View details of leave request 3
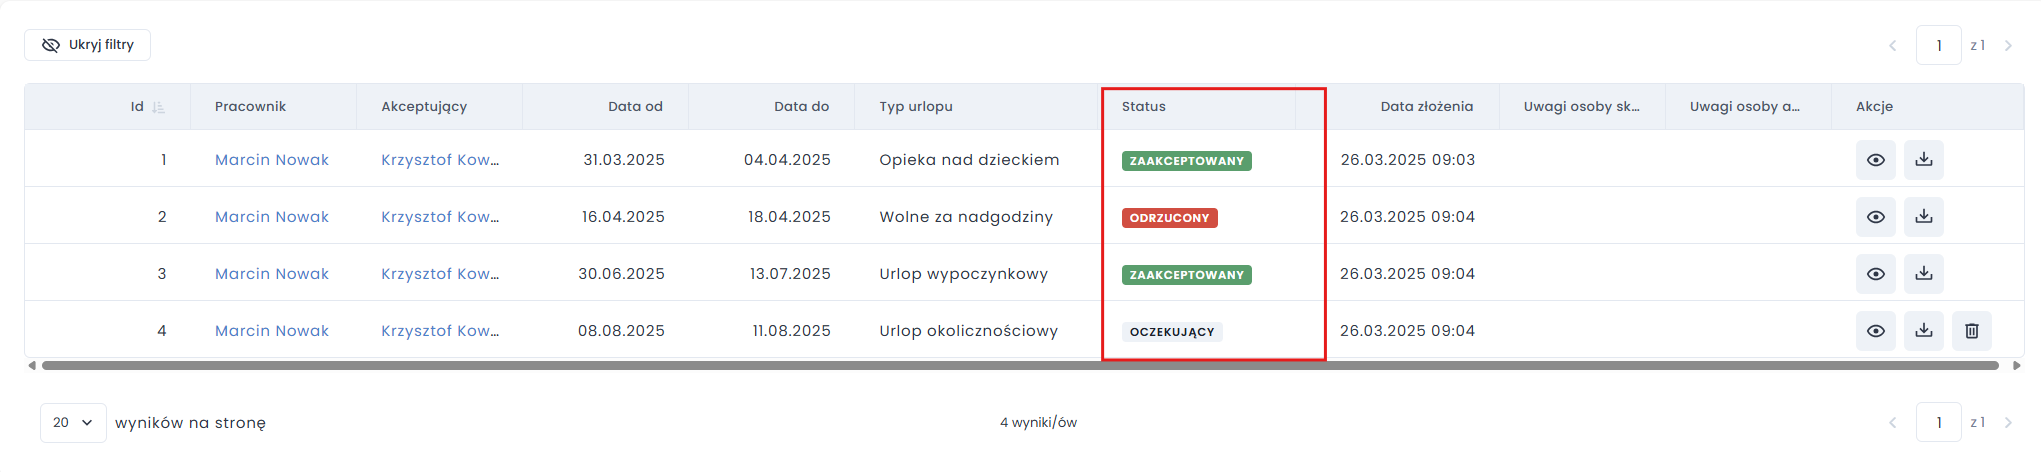Viewport: 2041px width, 472px height. pos(1875,274)
